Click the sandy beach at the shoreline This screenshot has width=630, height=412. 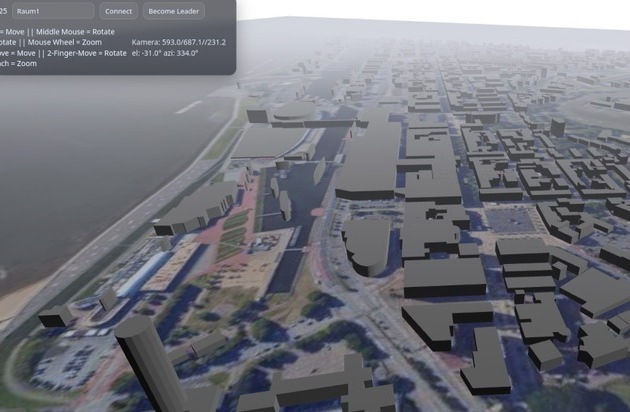coord(15,300)
